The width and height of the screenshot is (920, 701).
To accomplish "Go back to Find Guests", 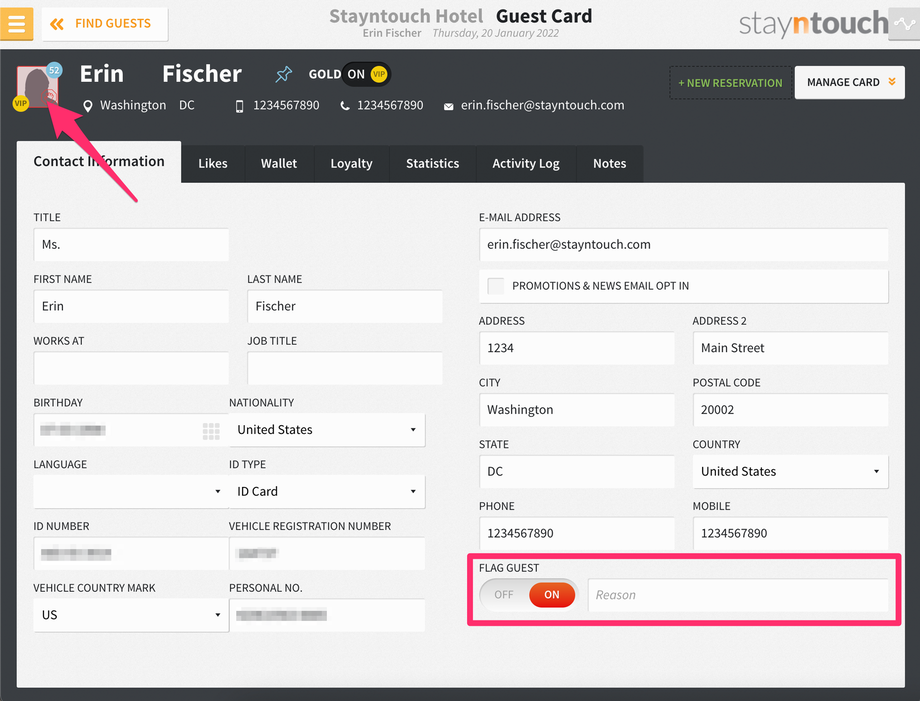I will tap(104, 24).
